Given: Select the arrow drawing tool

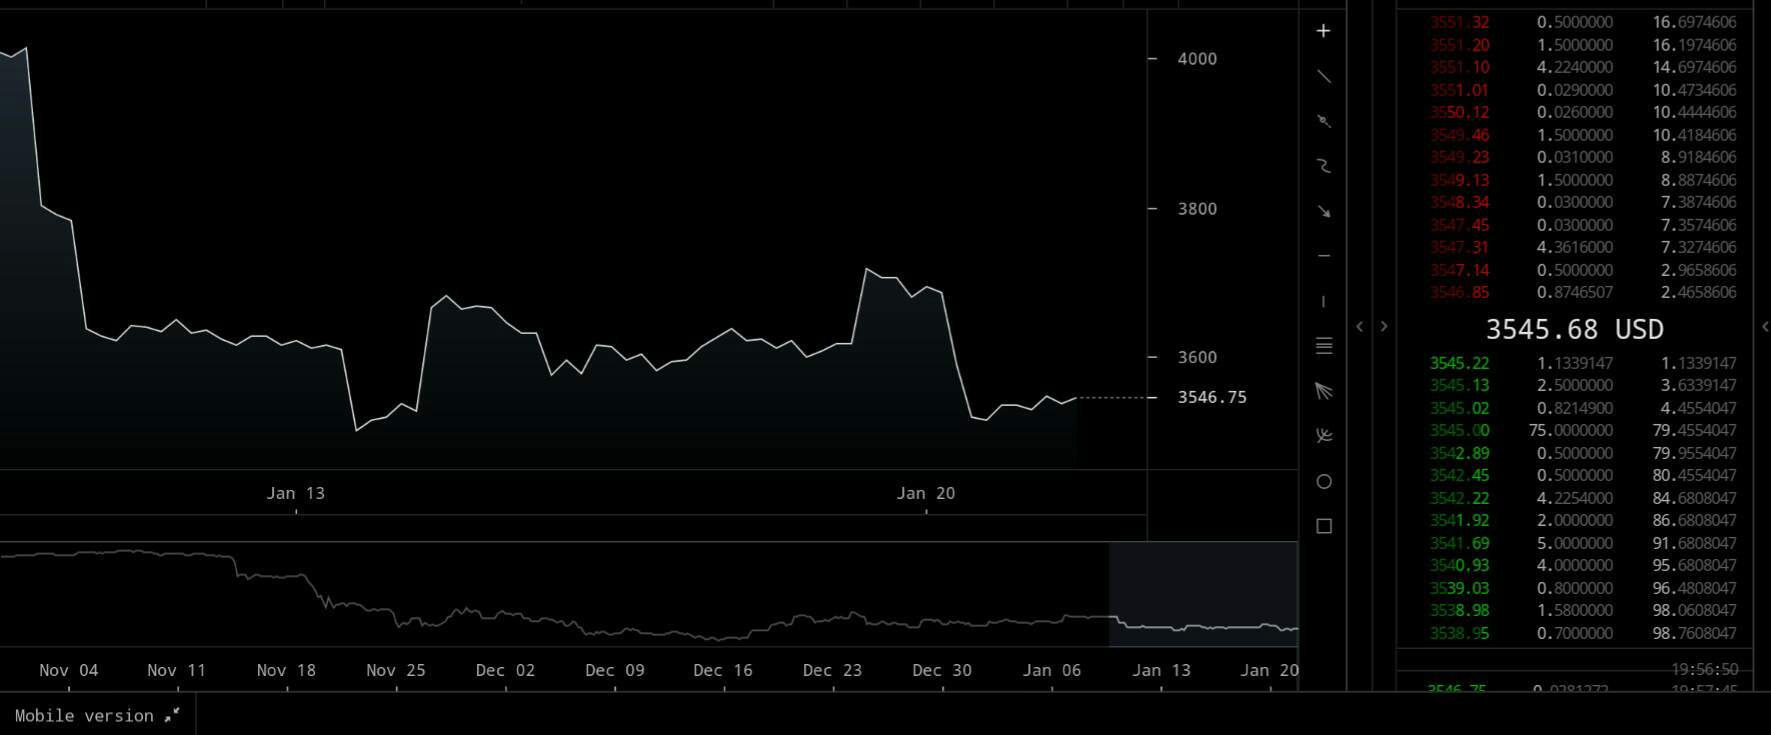Looking at the screenshot, I should click(x=1323, y=211).
